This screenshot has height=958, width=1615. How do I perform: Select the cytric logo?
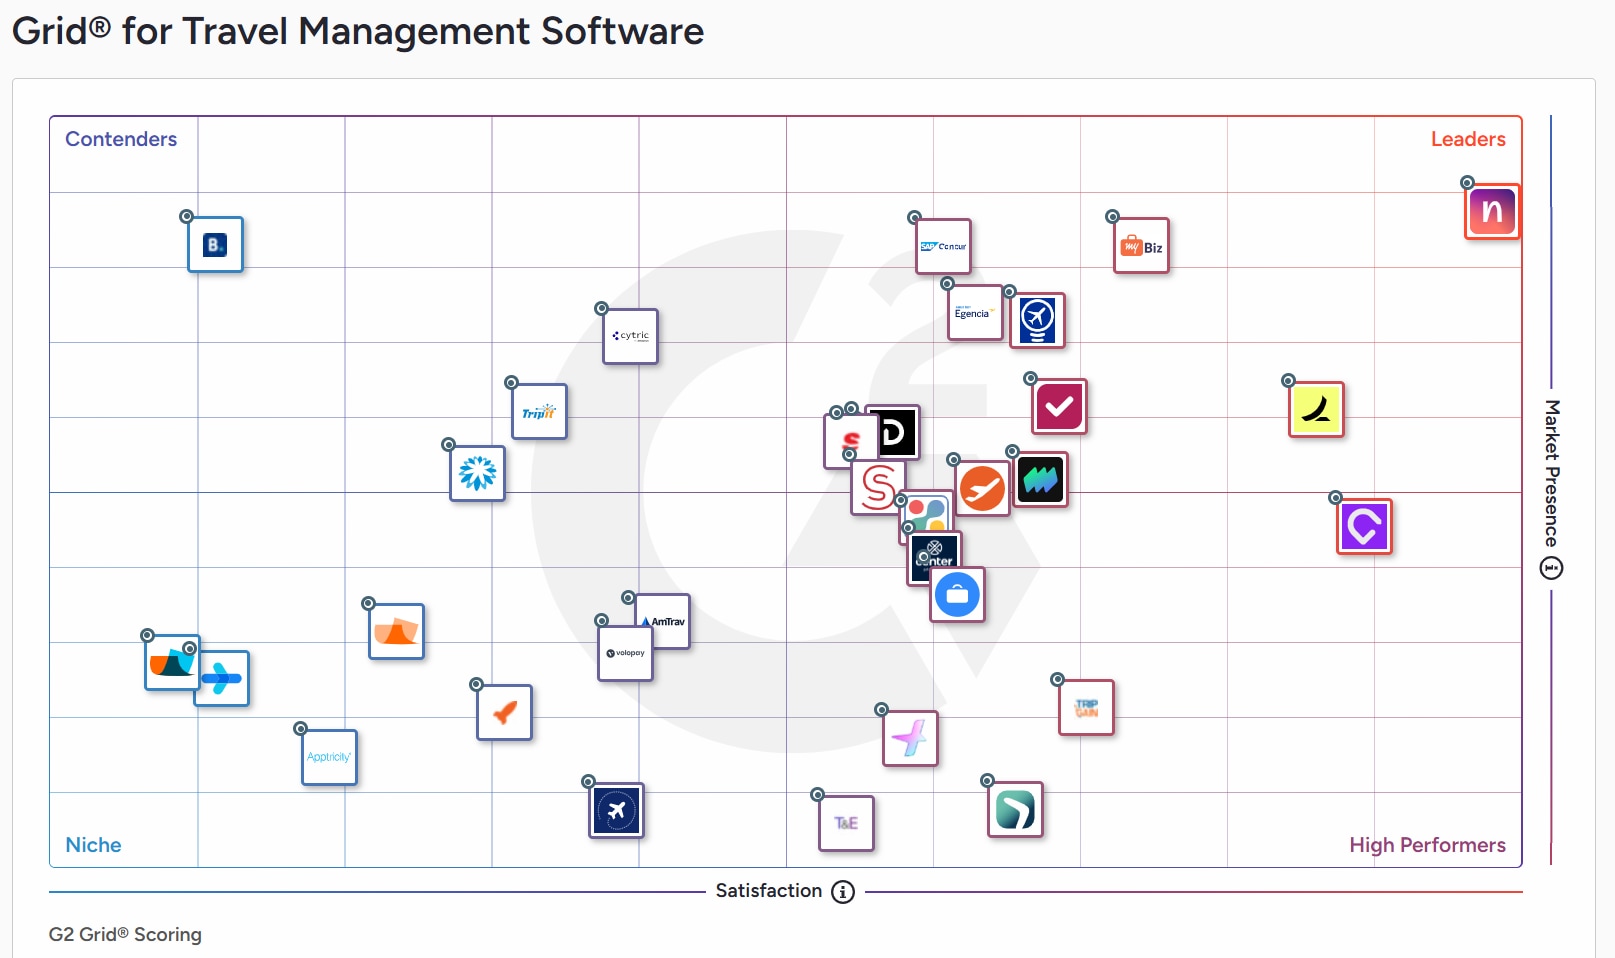coord(630,336)
